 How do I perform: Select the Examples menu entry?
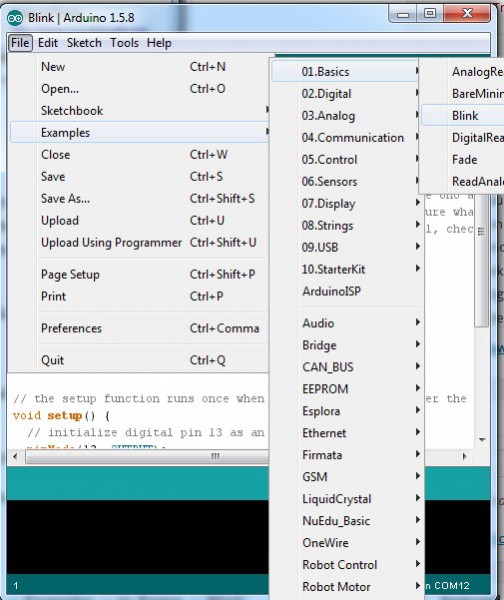tap(139, 133)
